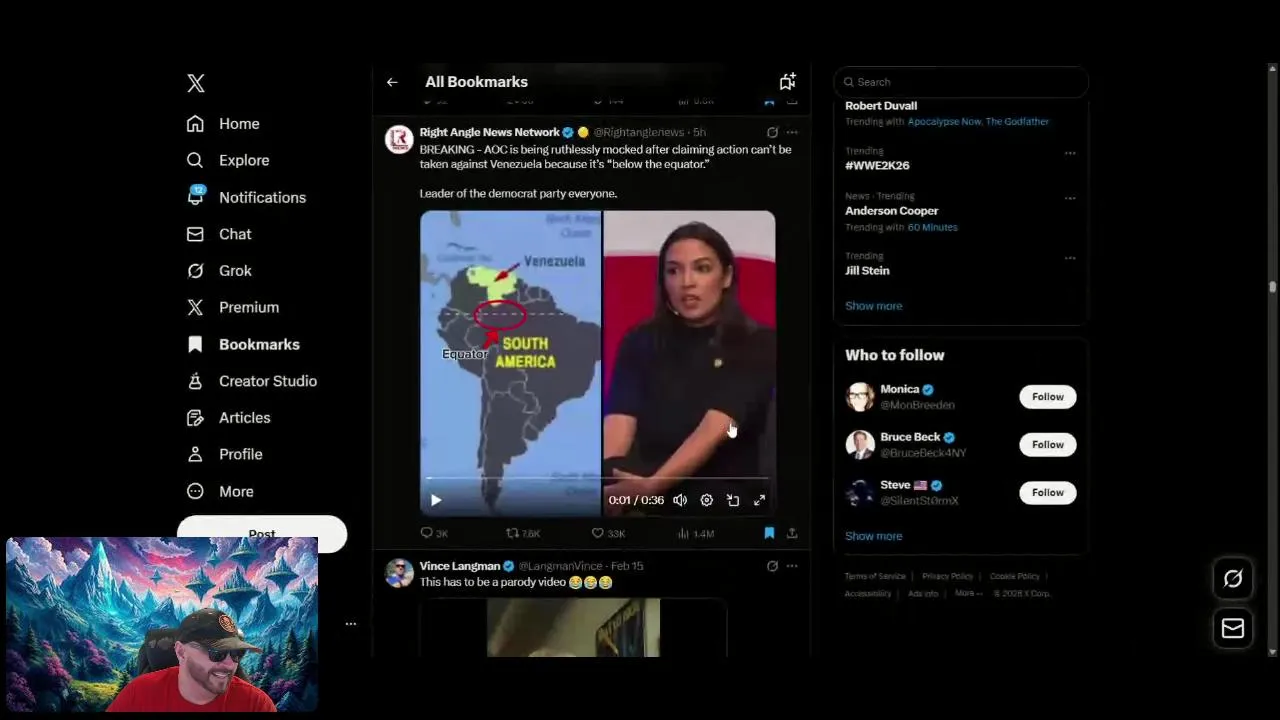Share the Right Angle News post
Screen dimensions: 1280x720
click(x=792, y=534)
